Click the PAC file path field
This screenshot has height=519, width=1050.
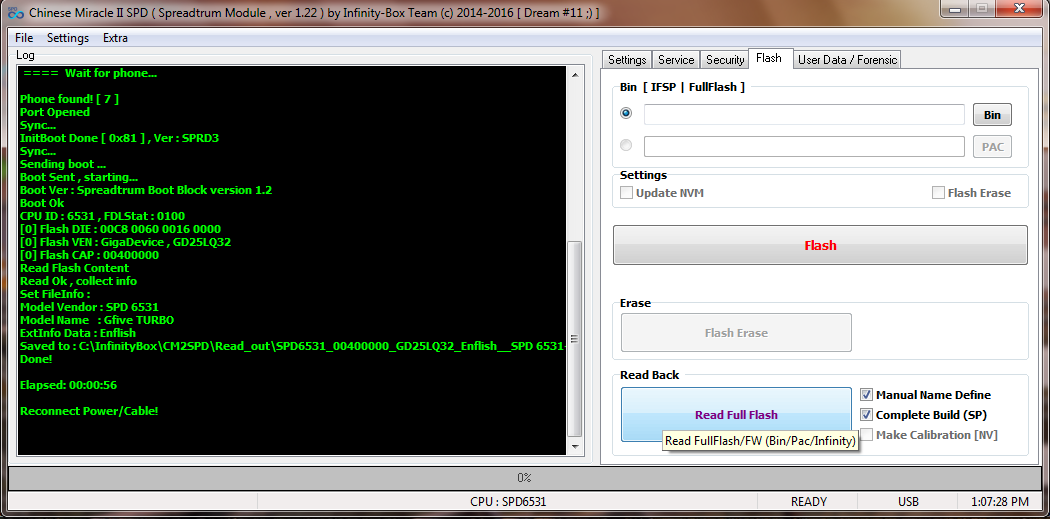804,147
